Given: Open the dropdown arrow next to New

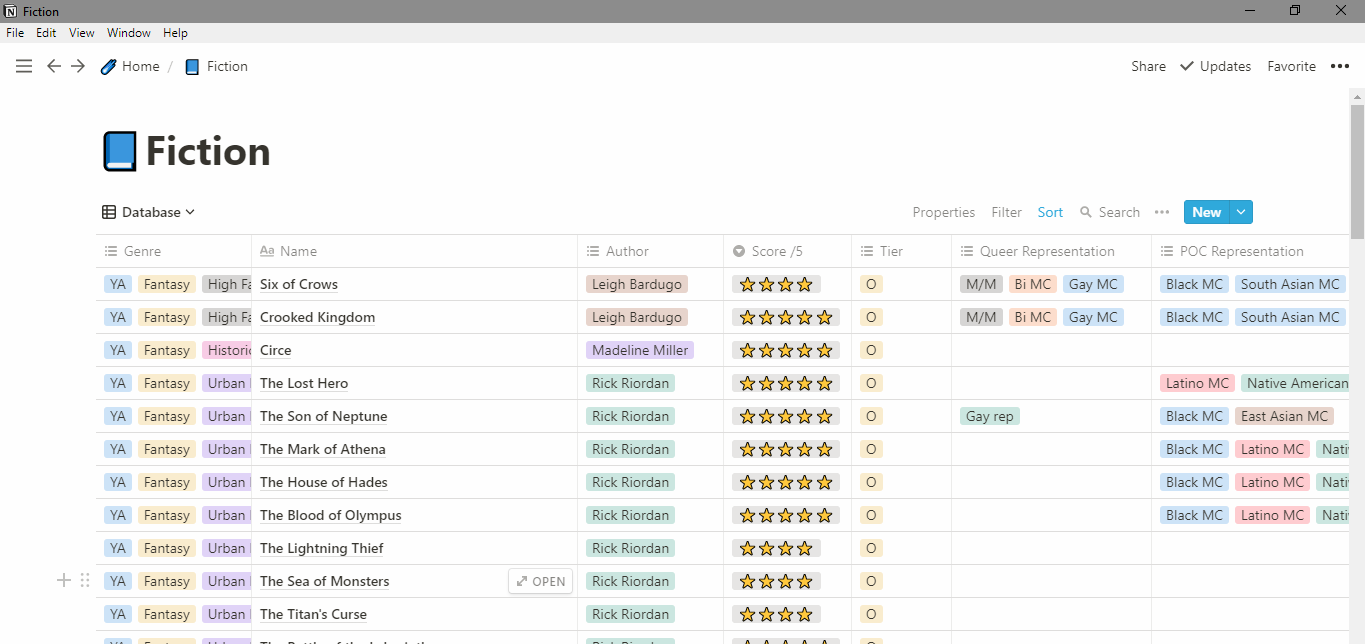Looking at the screenshot, I should pyautogui.click(x=1241, y=212).
